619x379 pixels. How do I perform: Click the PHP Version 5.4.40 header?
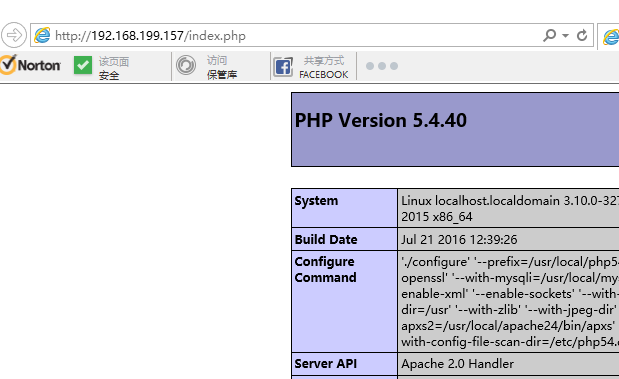[x=381, y=120]
